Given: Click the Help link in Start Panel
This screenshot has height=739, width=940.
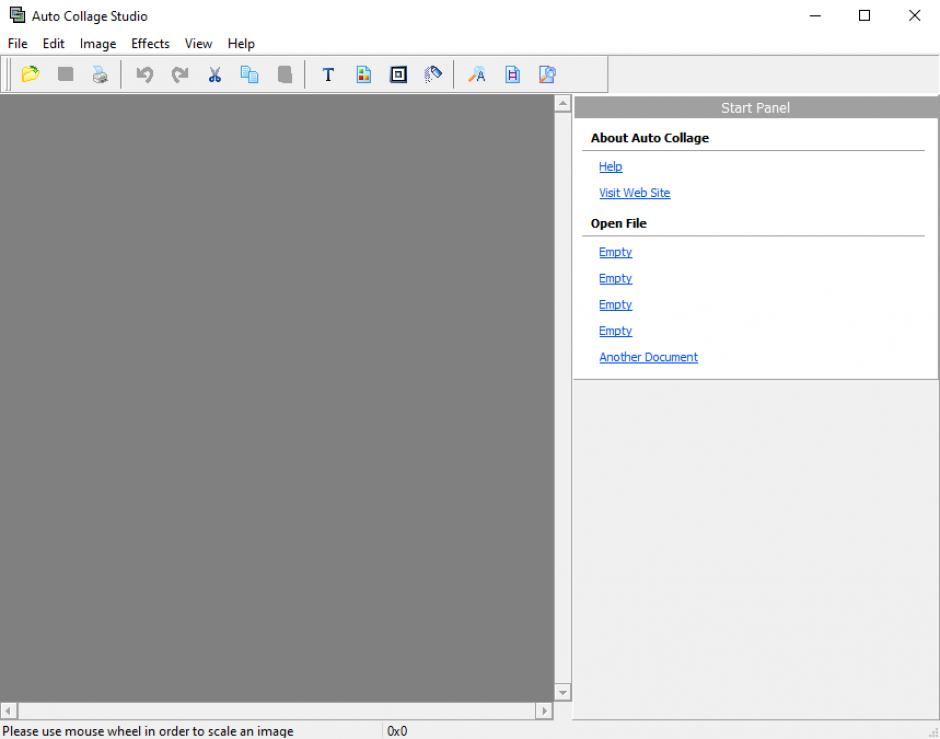Looking at the screenshot, I should (610, 167).
